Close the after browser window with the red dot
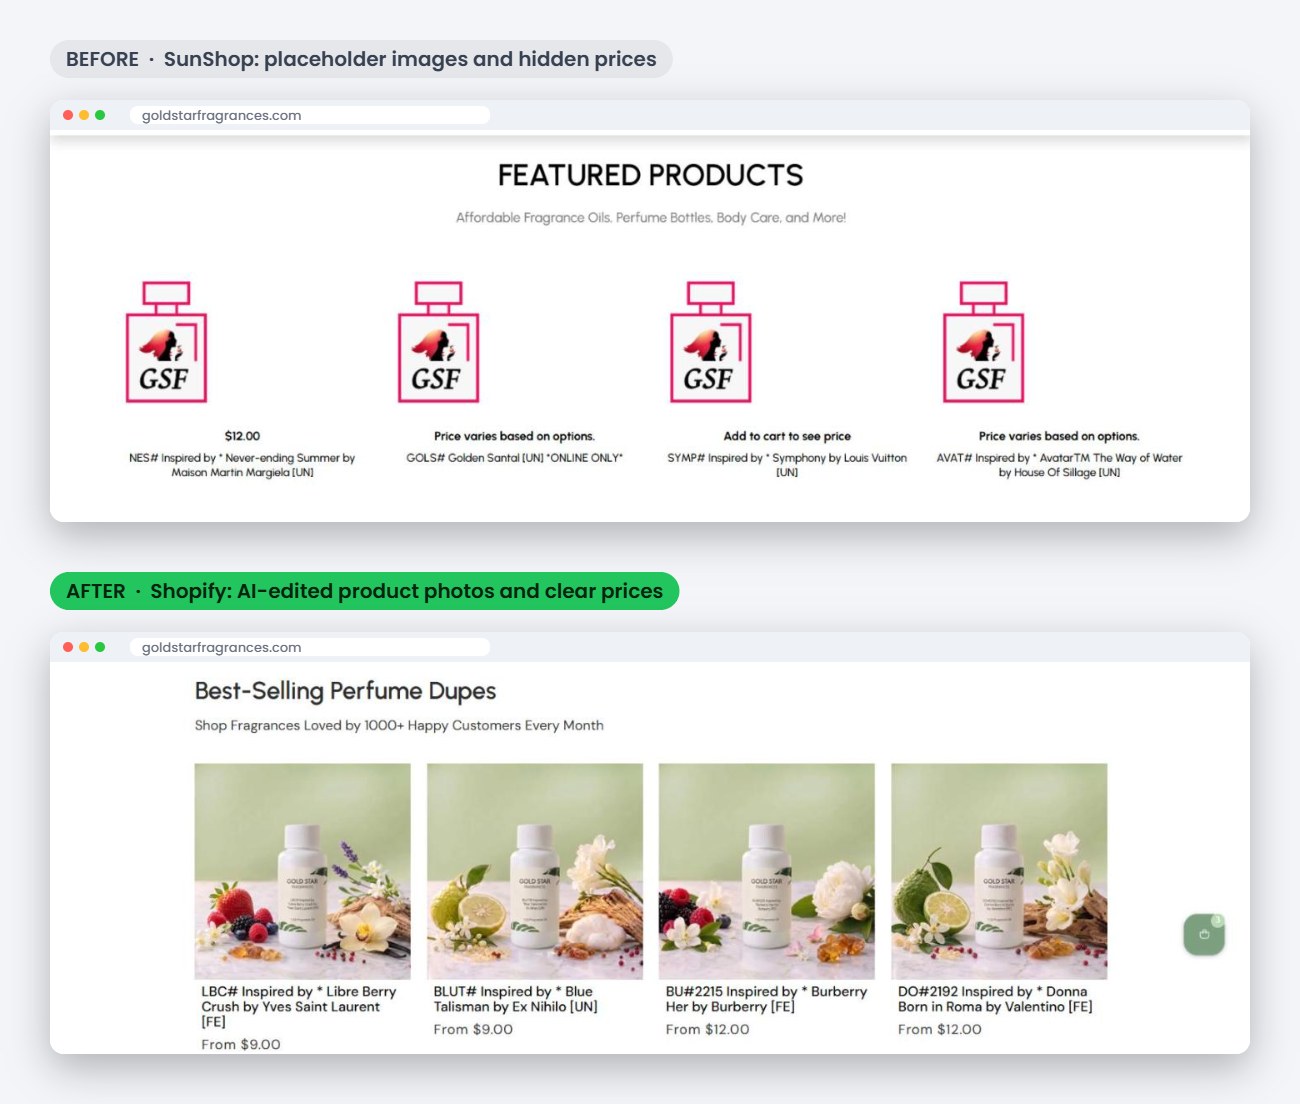 (68, 647)
